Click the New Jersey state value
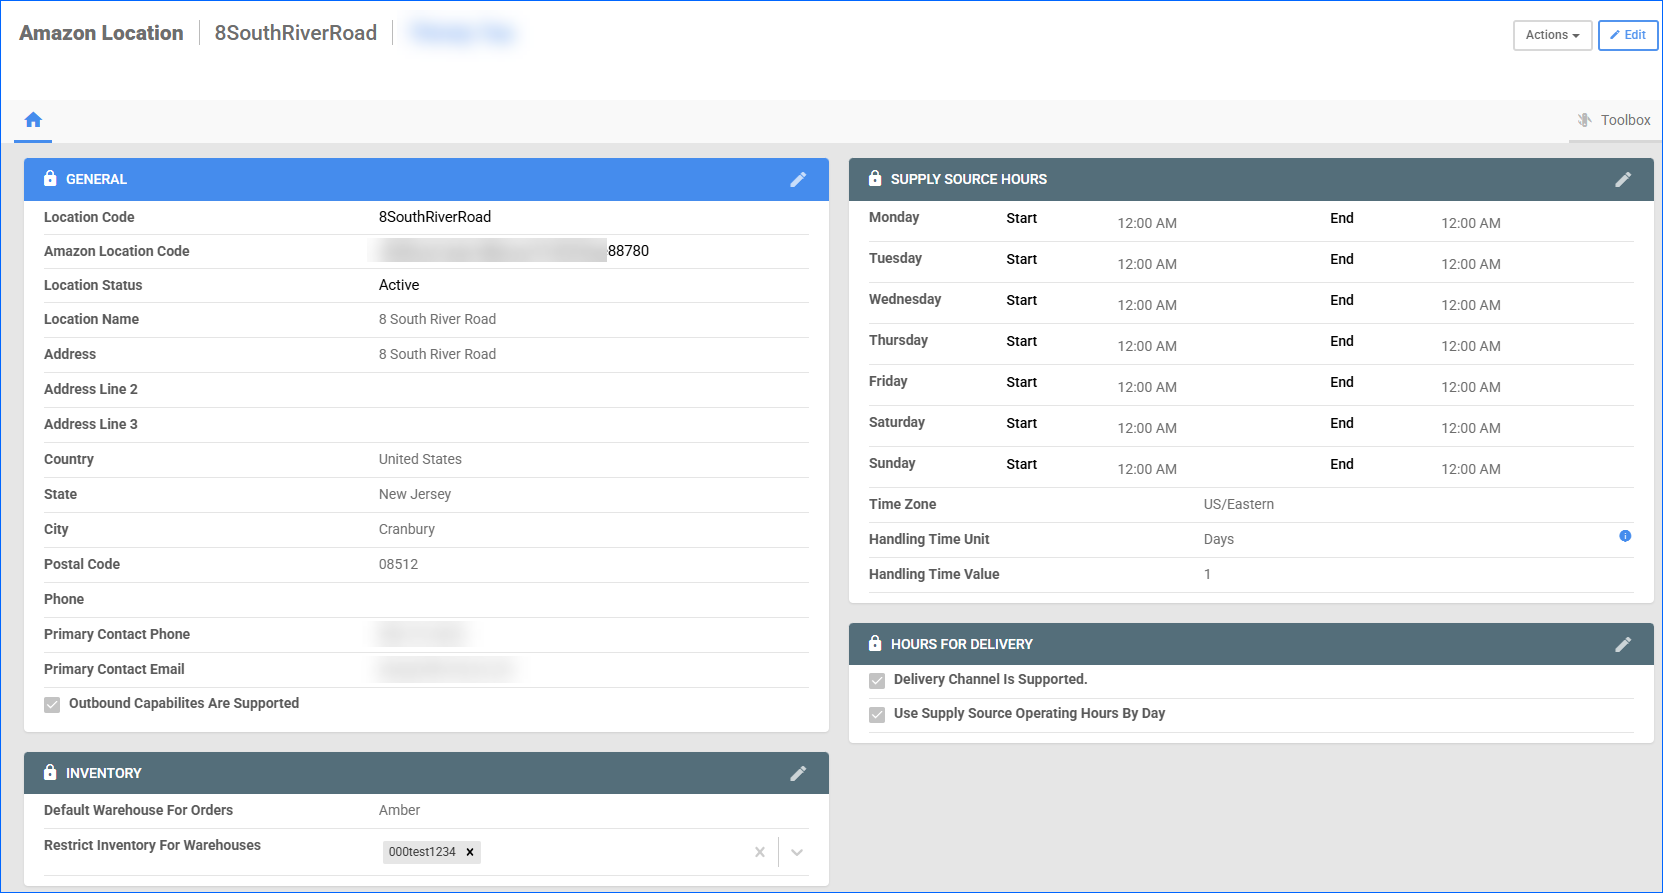Image resolution: width=1663 pixels, height=893 pixels. [x=415, y=494]
